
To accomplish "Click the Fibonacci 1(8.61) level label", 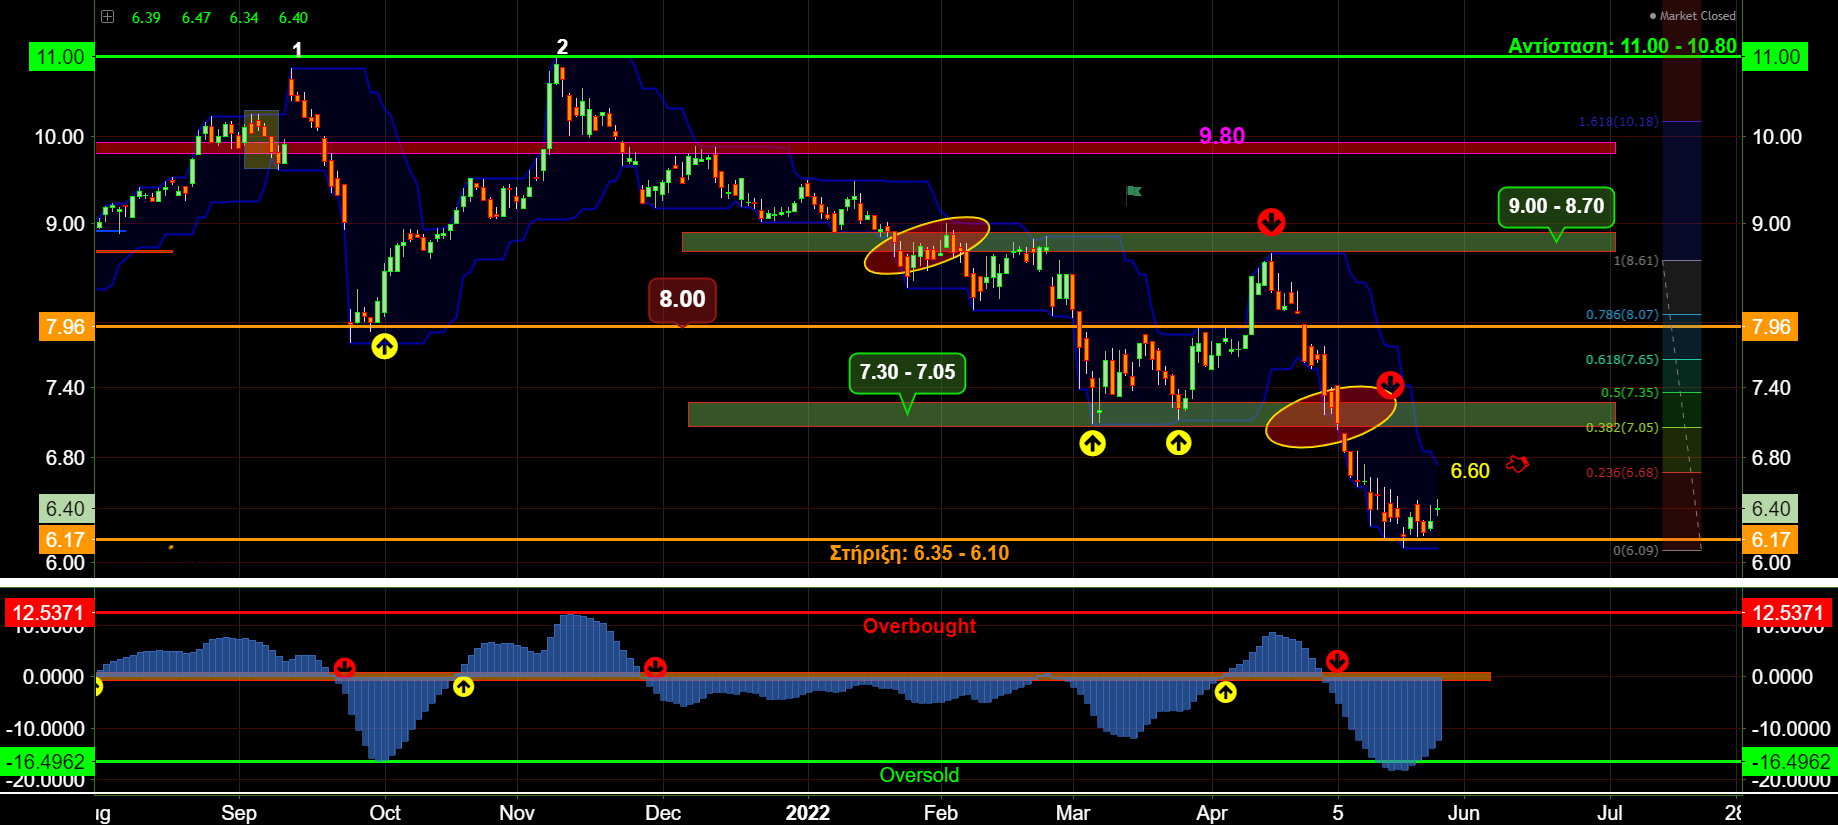I will click(1635, 261).
